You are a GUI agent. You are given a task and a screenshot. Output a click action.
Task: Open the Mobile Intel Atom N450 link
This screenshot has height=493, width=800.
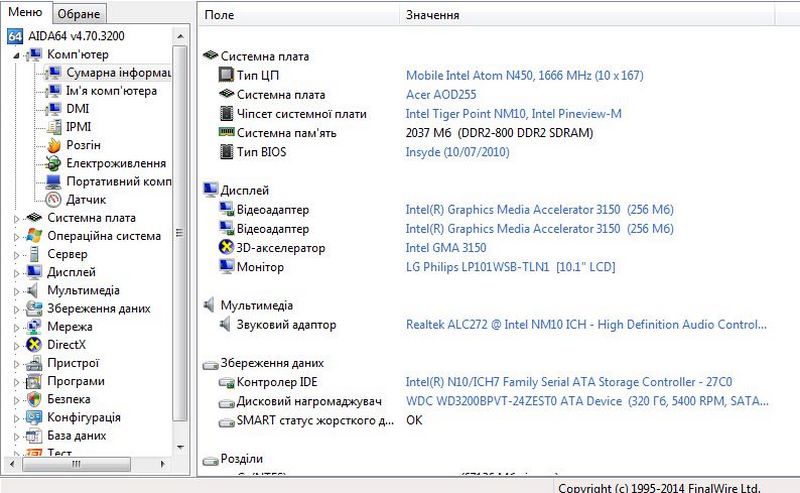click(x=524, y=76)
